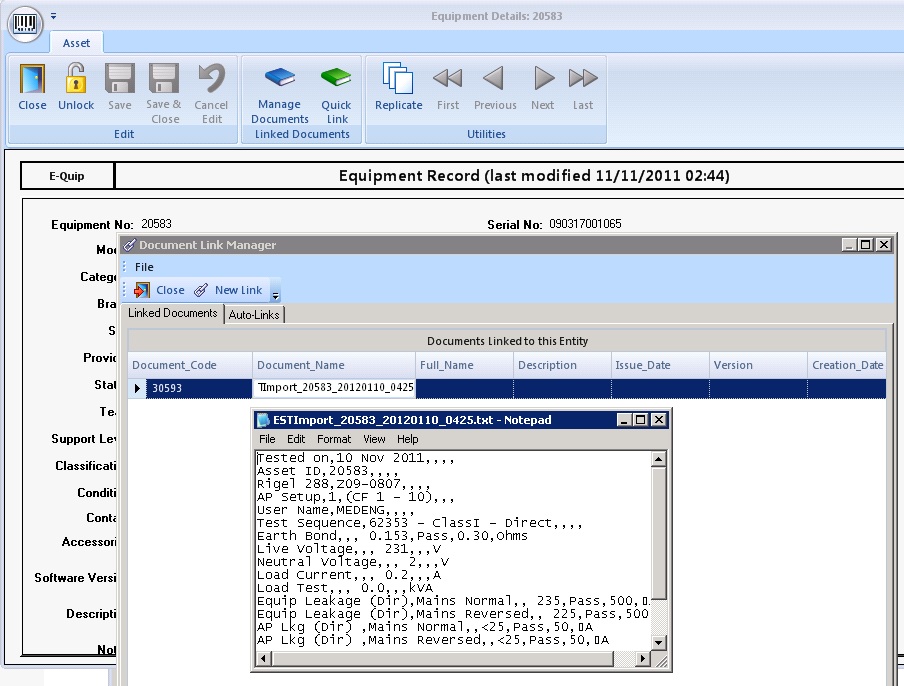Open File menu in Document Link Manager
This screenshot has width=904, height=686.
(x=144, y=267)
